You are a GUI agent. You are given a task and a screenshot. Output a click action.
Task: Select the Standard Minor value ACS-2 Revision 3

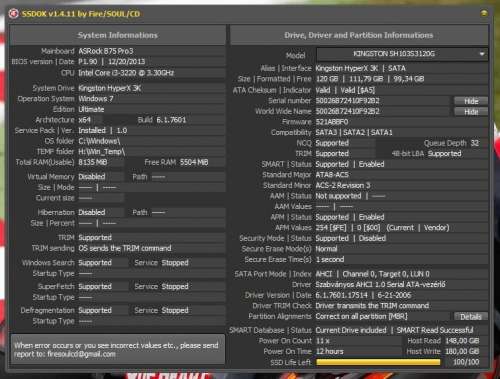point(343,186)
